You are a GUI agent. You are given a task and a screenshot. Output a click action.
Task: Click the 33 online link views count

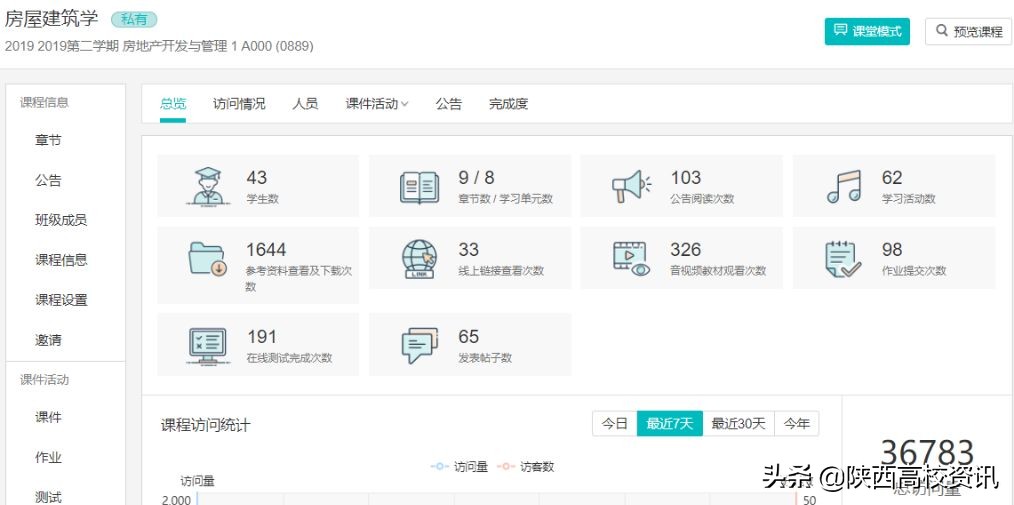pos(468,250)
